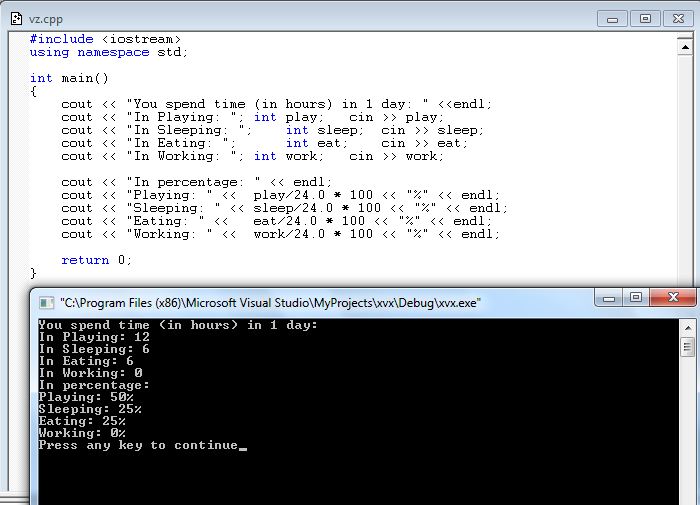Click console header 'You spend time (in hours)'

pyautogui.click(x=138, y=325)
